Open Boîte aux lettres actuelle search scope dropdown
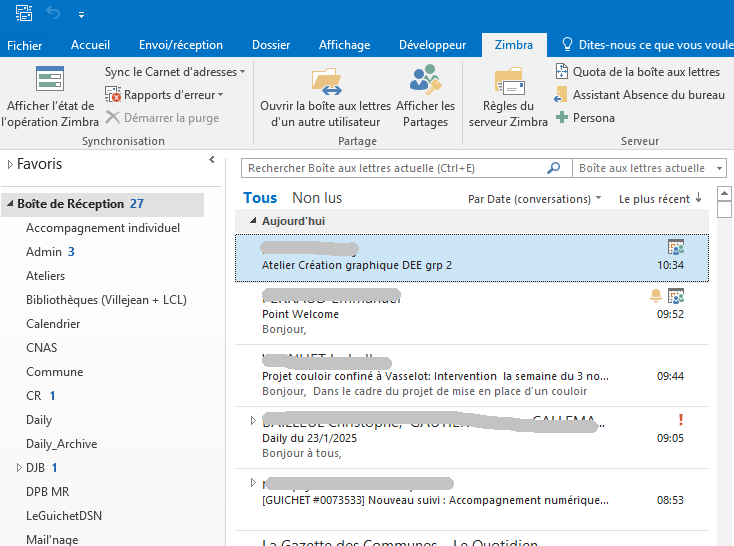 click(x=649, y=168)
